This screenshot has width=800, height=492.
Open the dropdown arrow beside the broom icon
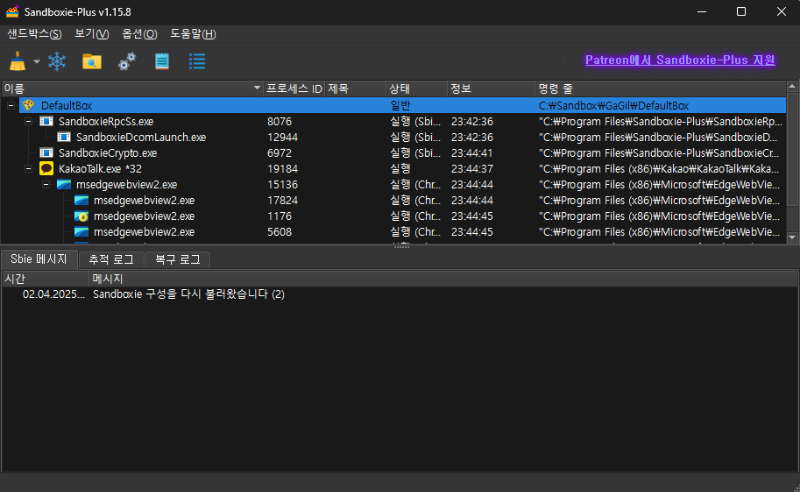tap(37, 62)
